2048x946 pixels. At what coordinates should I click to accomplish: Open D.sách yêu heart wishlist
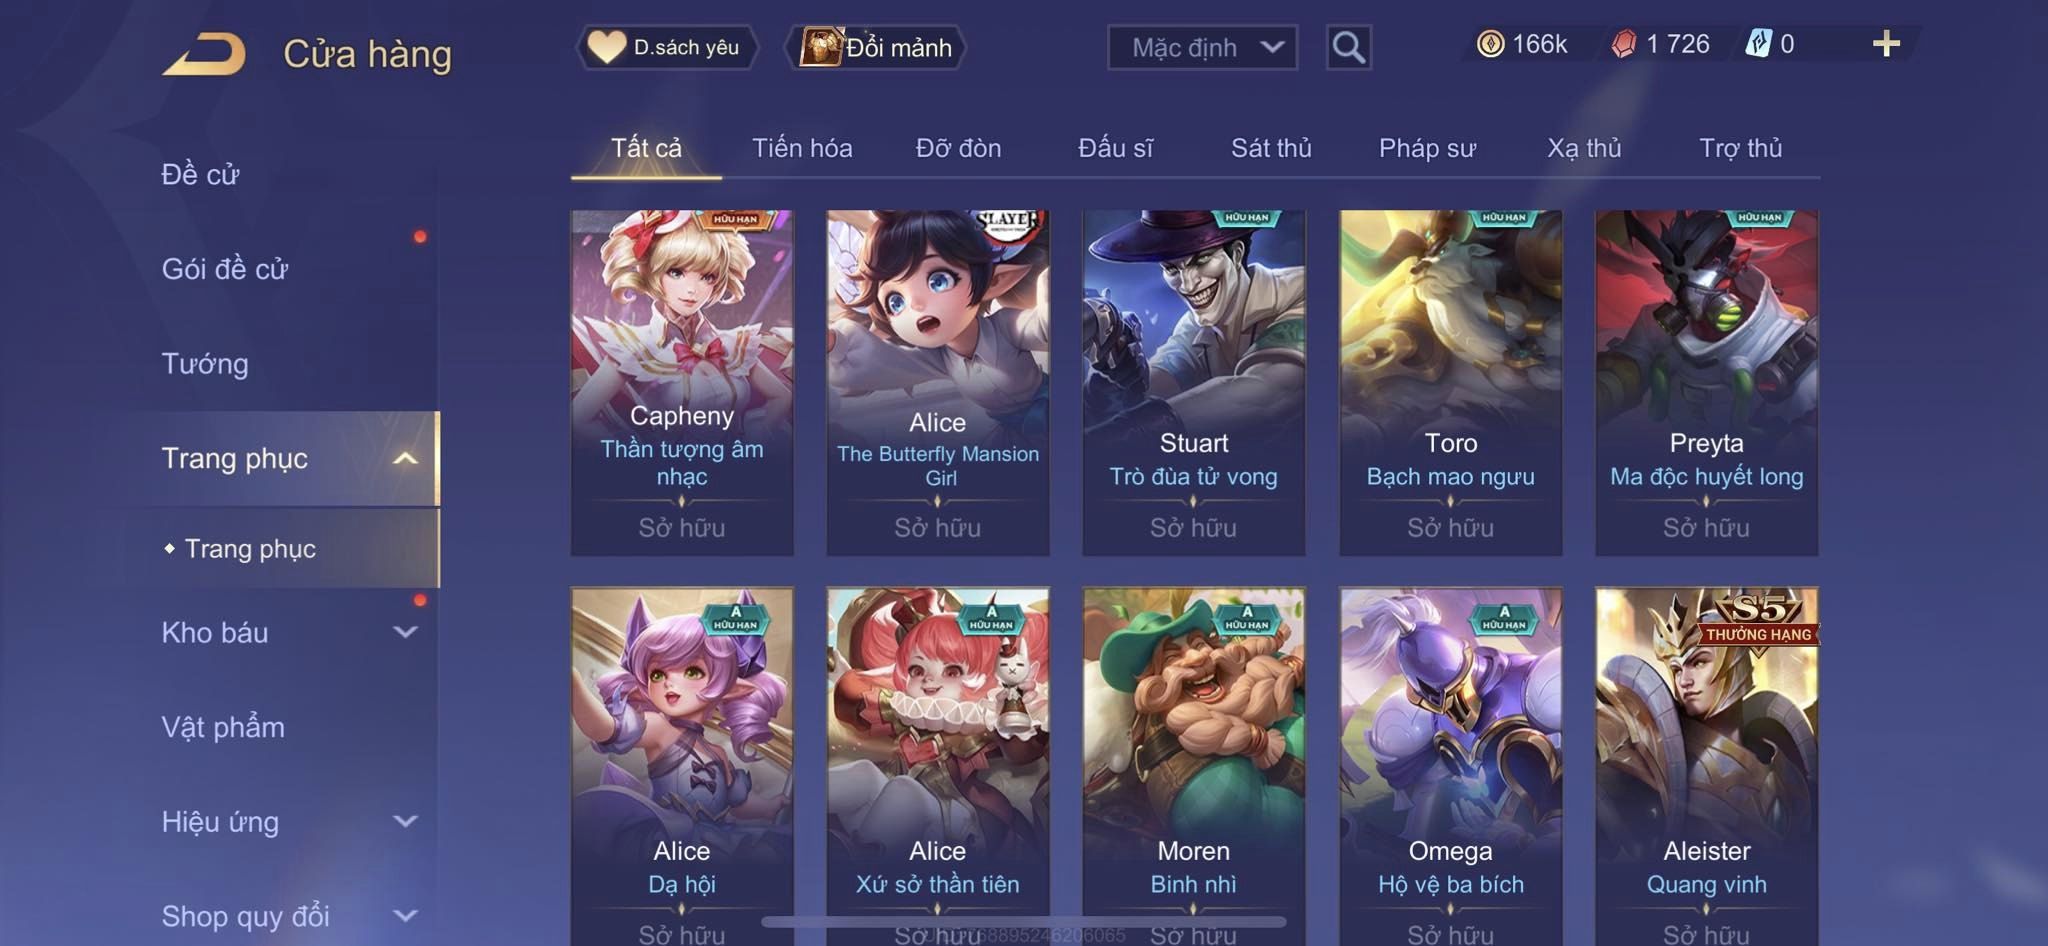666,47
